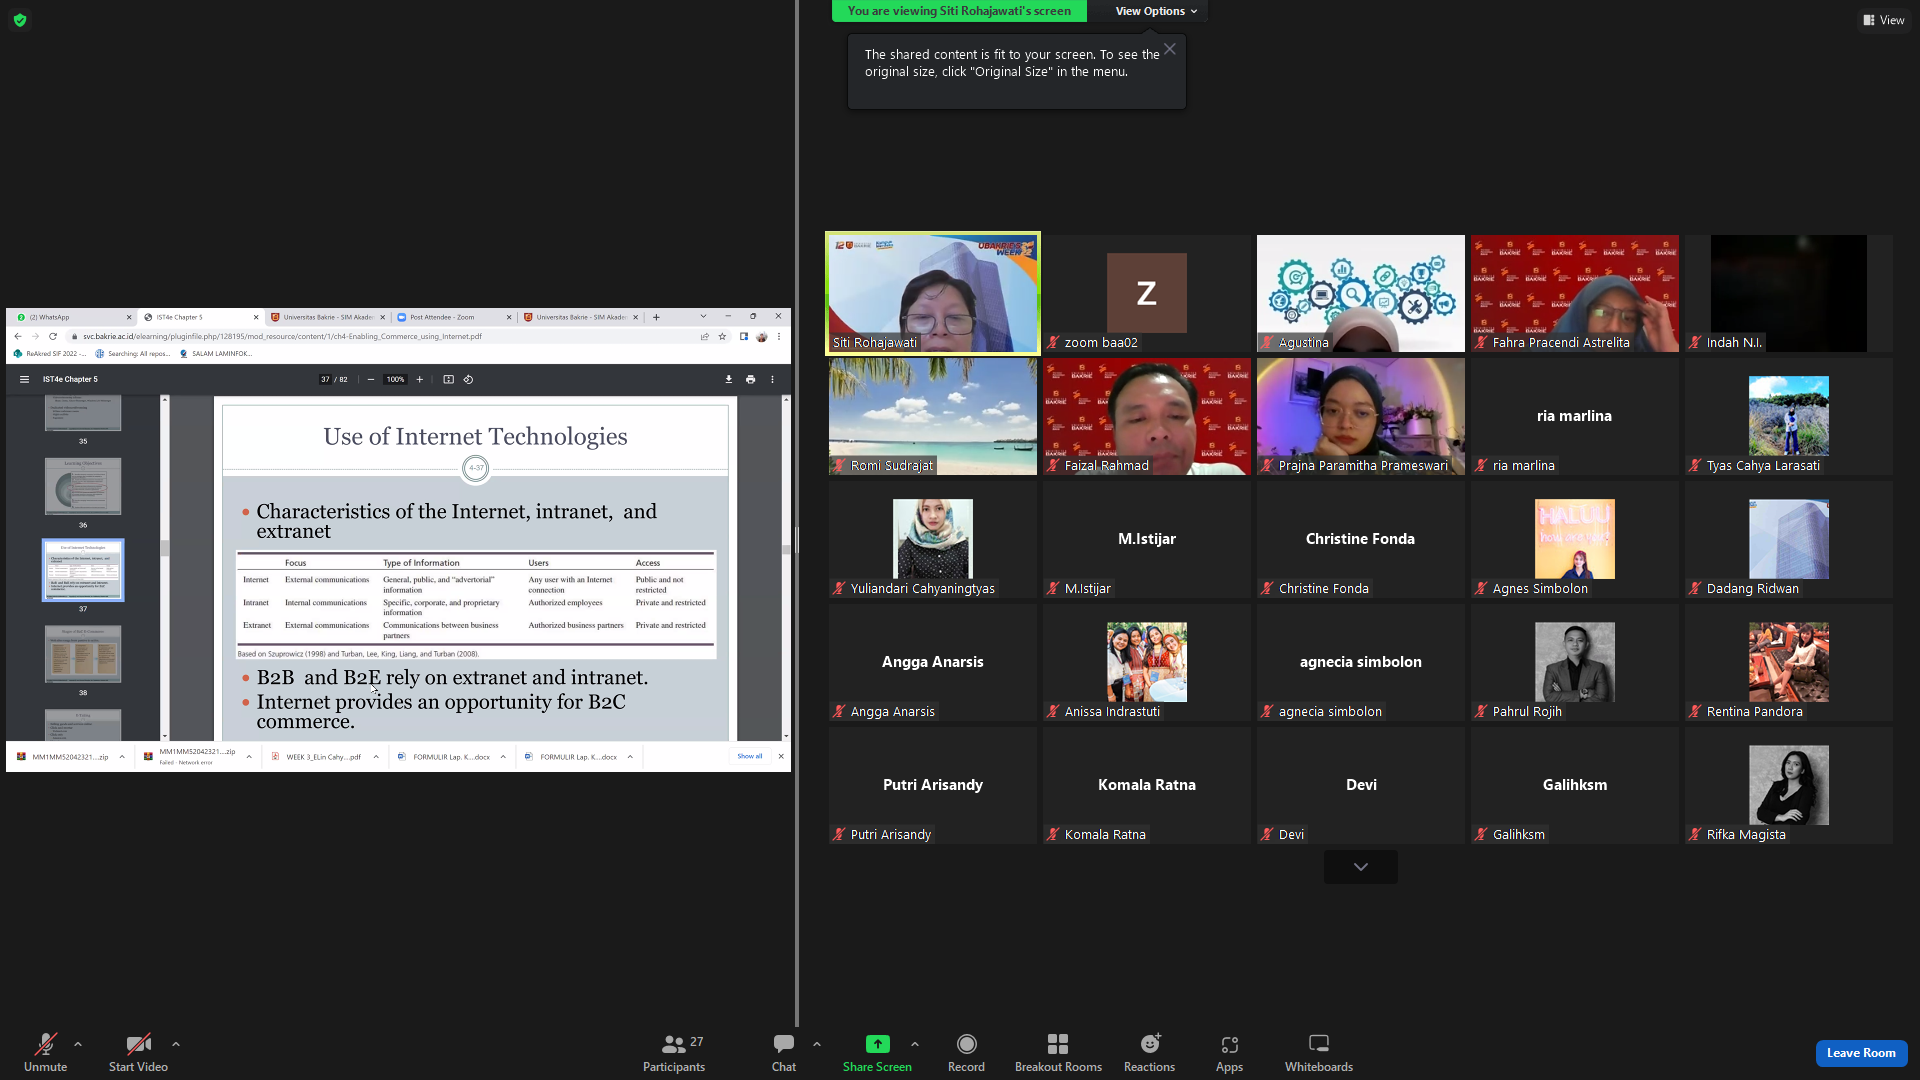Click the PDF rotate icon in shared screen

coord(468,380)
